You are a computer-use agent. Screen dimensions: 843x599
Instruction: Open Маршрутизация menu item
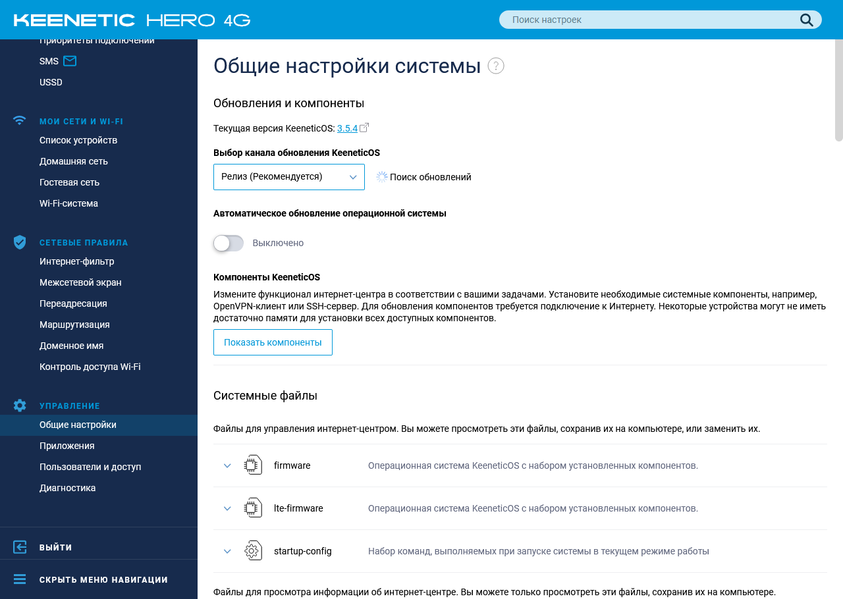[75, 324]
